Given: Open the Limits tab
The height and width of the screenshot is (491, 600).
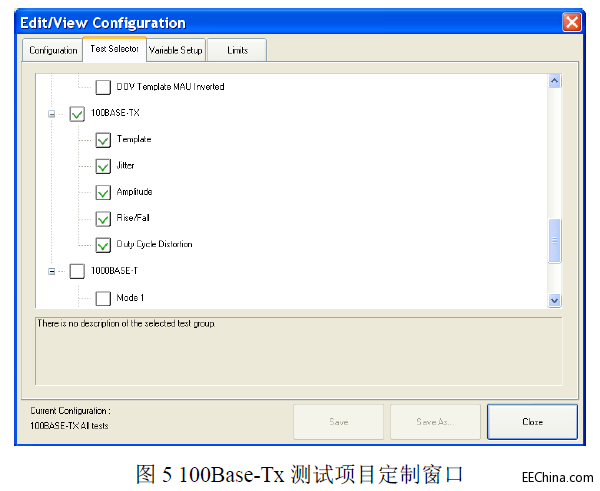Looking at the screenshot, I should [x=237, y=50].
